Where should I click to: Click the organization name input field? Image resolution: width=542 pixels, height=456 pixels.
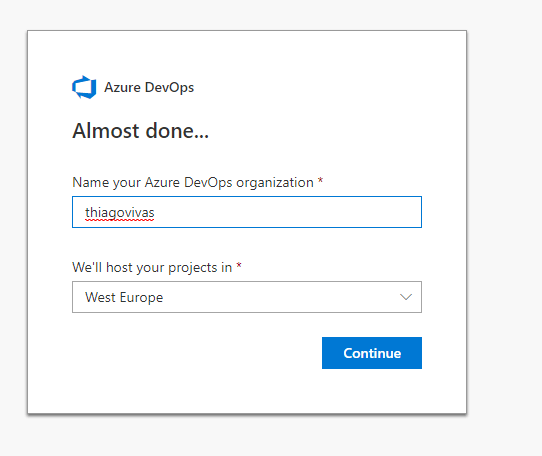click(247, 212)
